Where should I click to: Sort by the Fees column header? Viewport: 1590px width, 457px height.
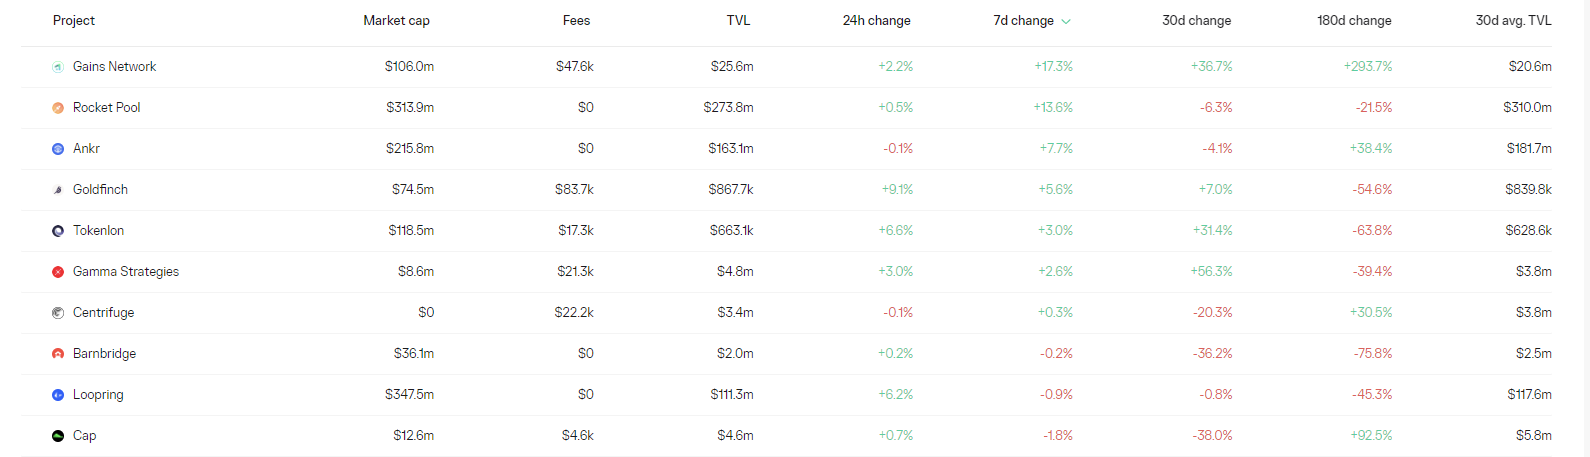[x=576, y=21]
